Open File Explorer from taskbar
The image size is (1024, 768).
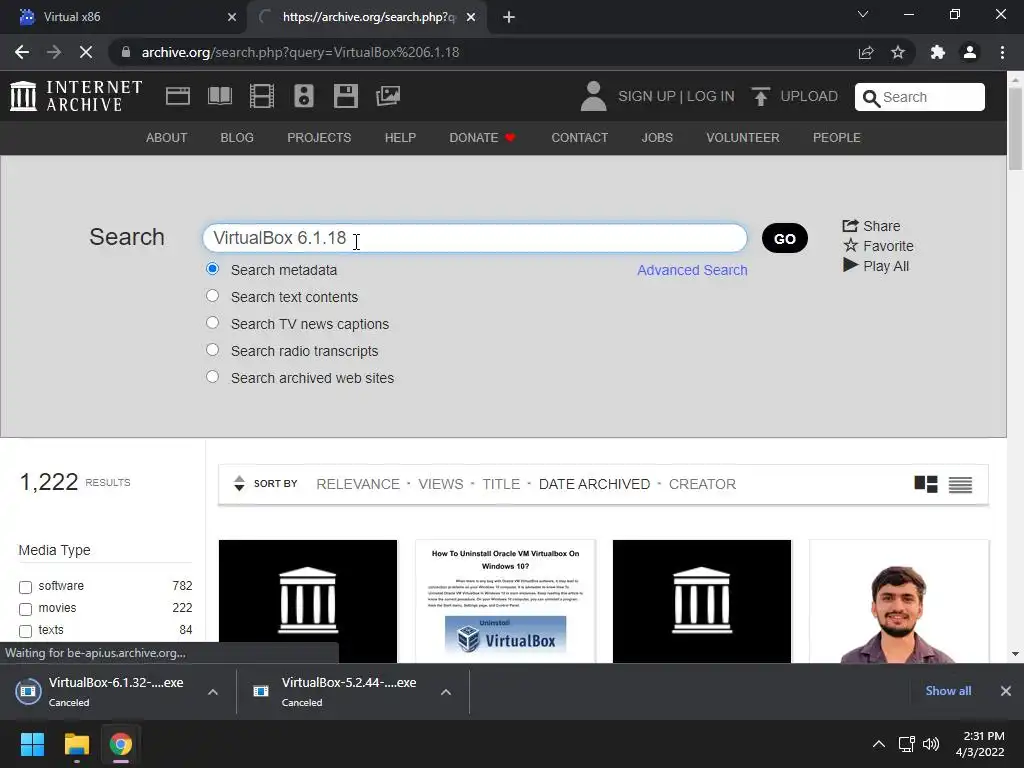click(76, 744)
